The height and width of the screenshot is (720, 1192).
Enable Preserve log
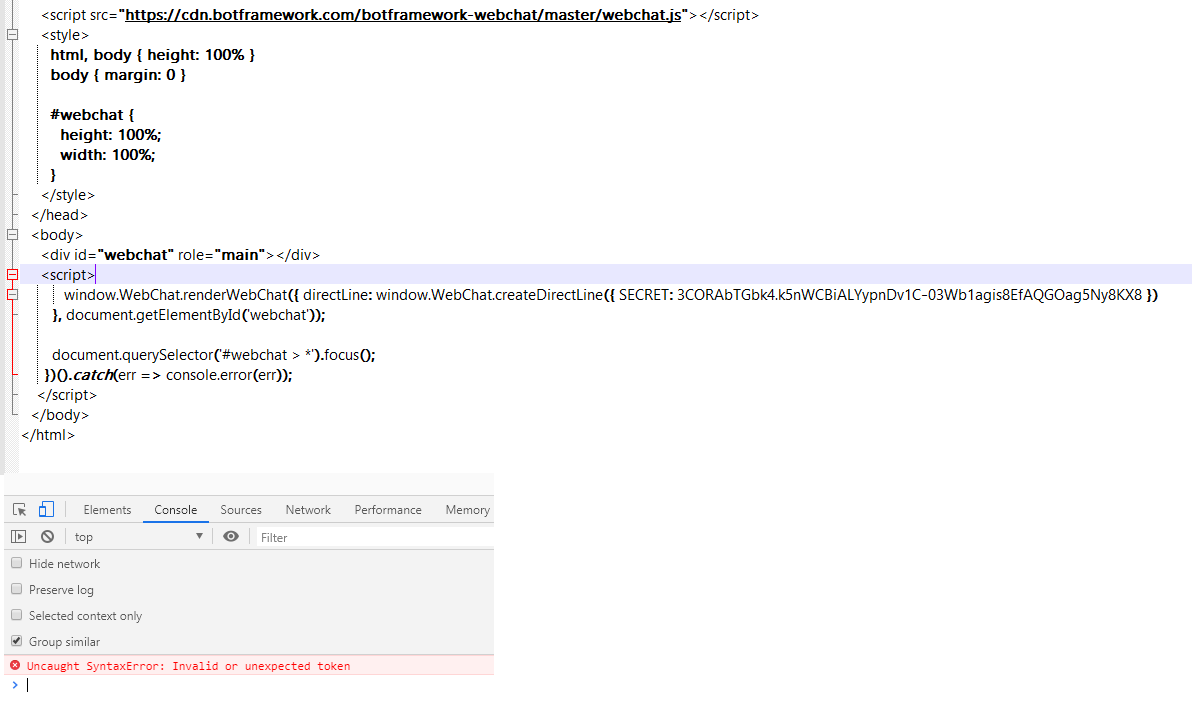(x=16, y=589)
